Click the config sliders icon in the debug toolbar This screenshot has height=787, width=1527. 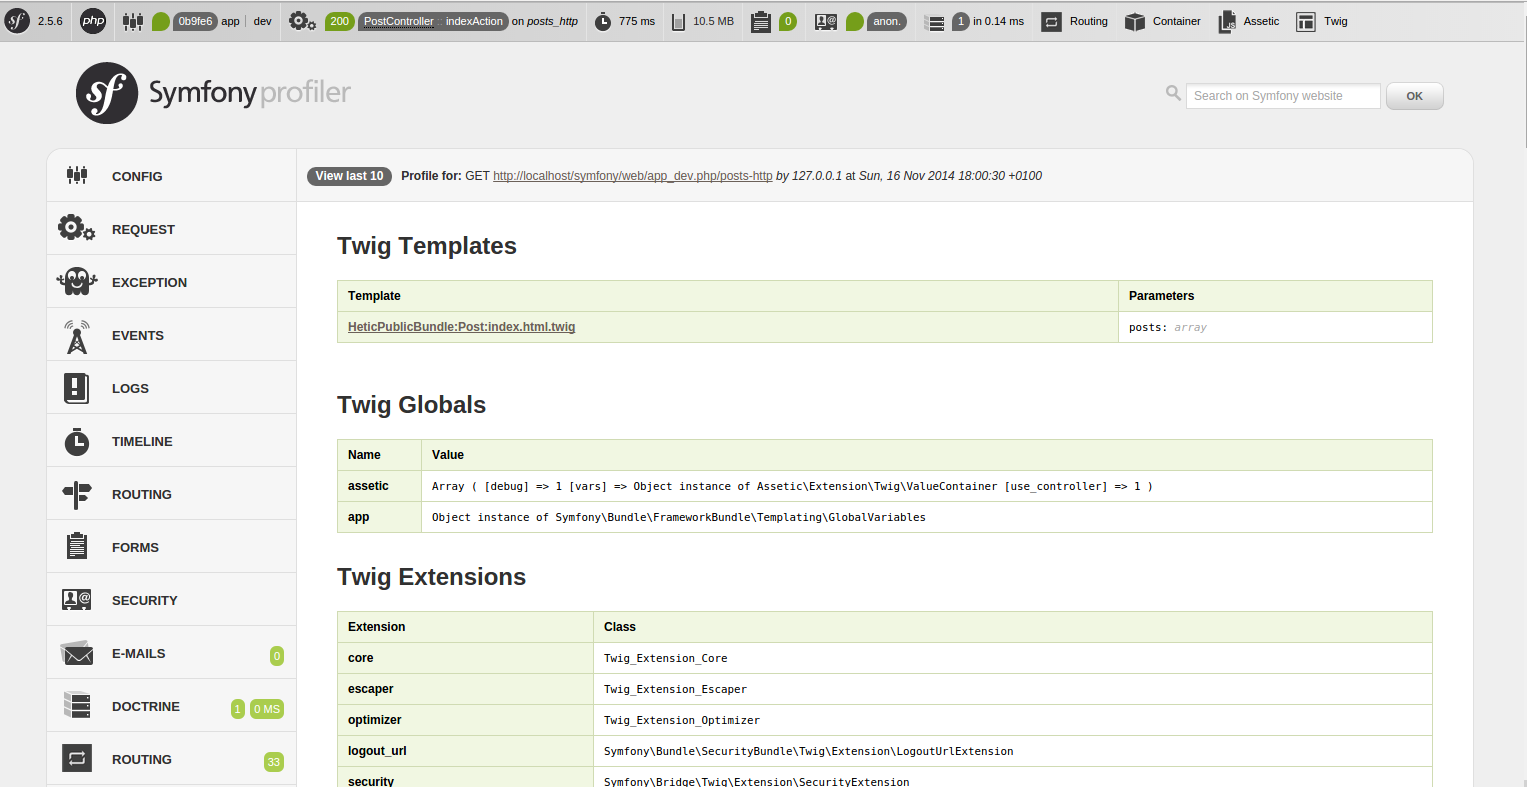133,21
